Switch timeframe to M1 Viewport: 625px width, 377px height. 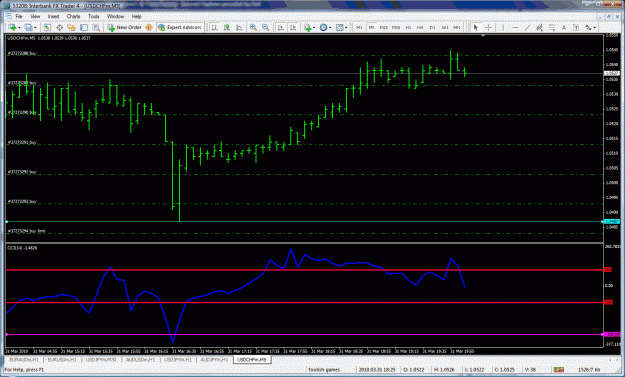pyautogui.click(x=359, y=27)
